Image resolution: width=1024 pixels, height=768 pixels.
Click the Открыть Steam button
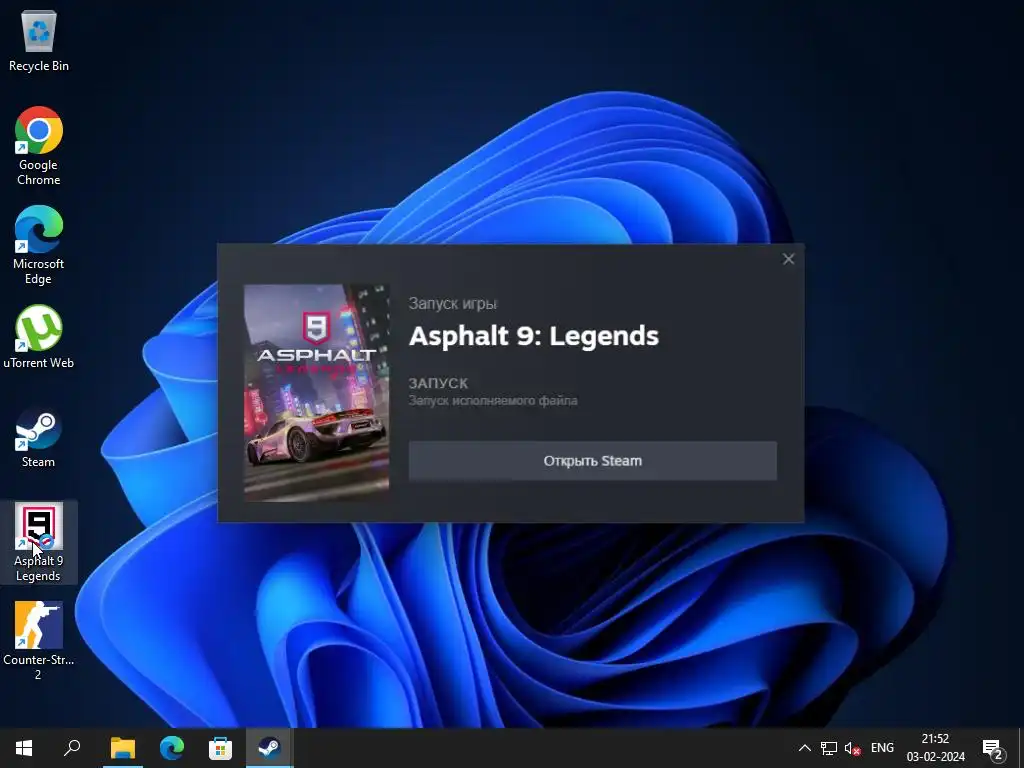(x=592, y=460)
